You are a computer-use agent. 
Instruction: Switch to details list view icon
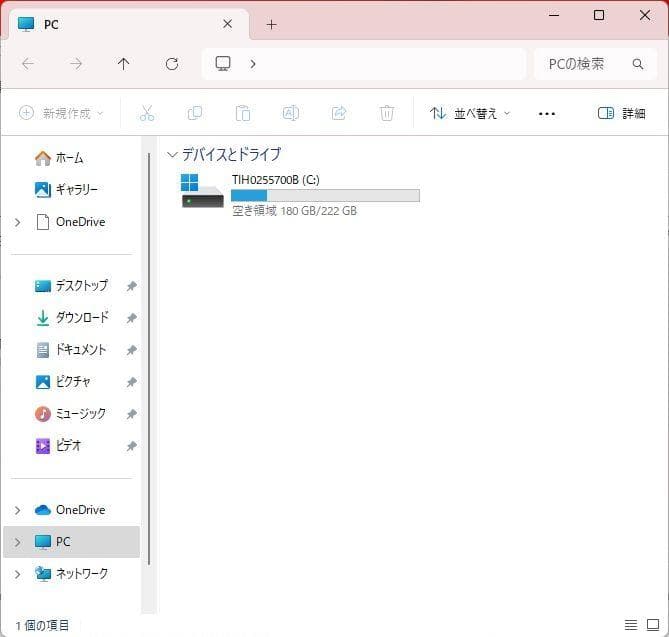tap(631, 625)
